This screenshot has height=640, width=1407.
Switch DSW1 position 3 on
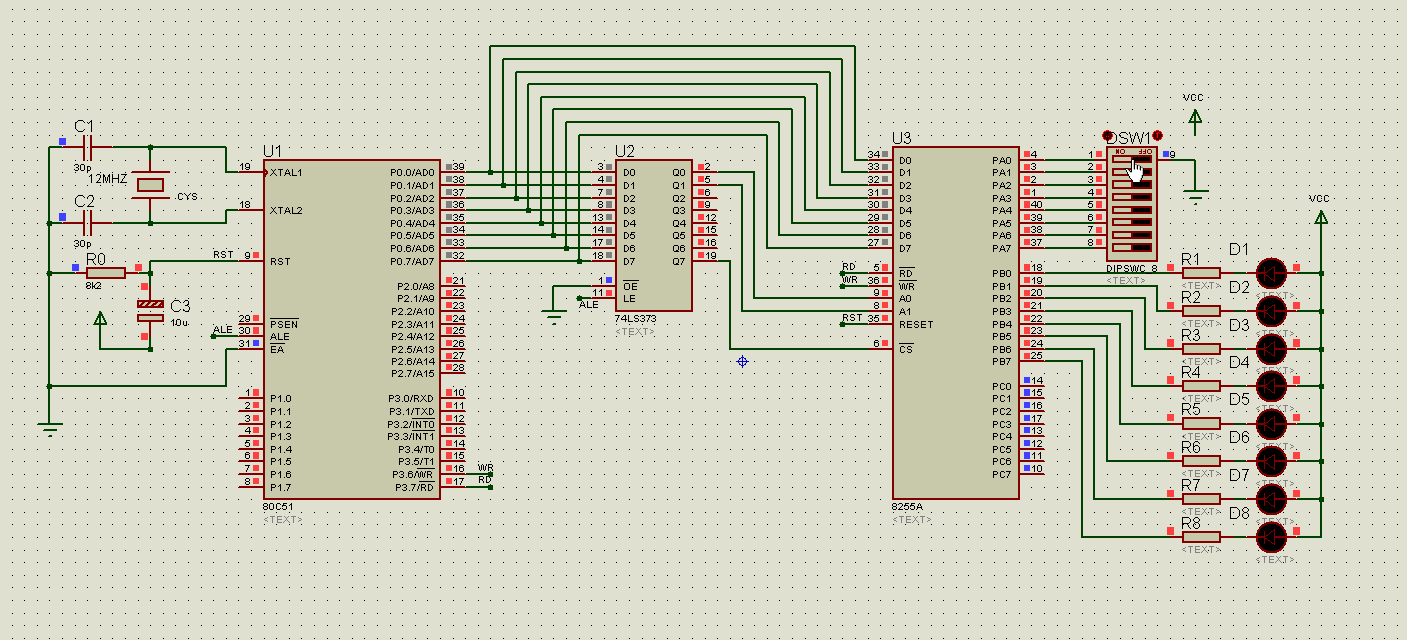(x=1132, y=184)
